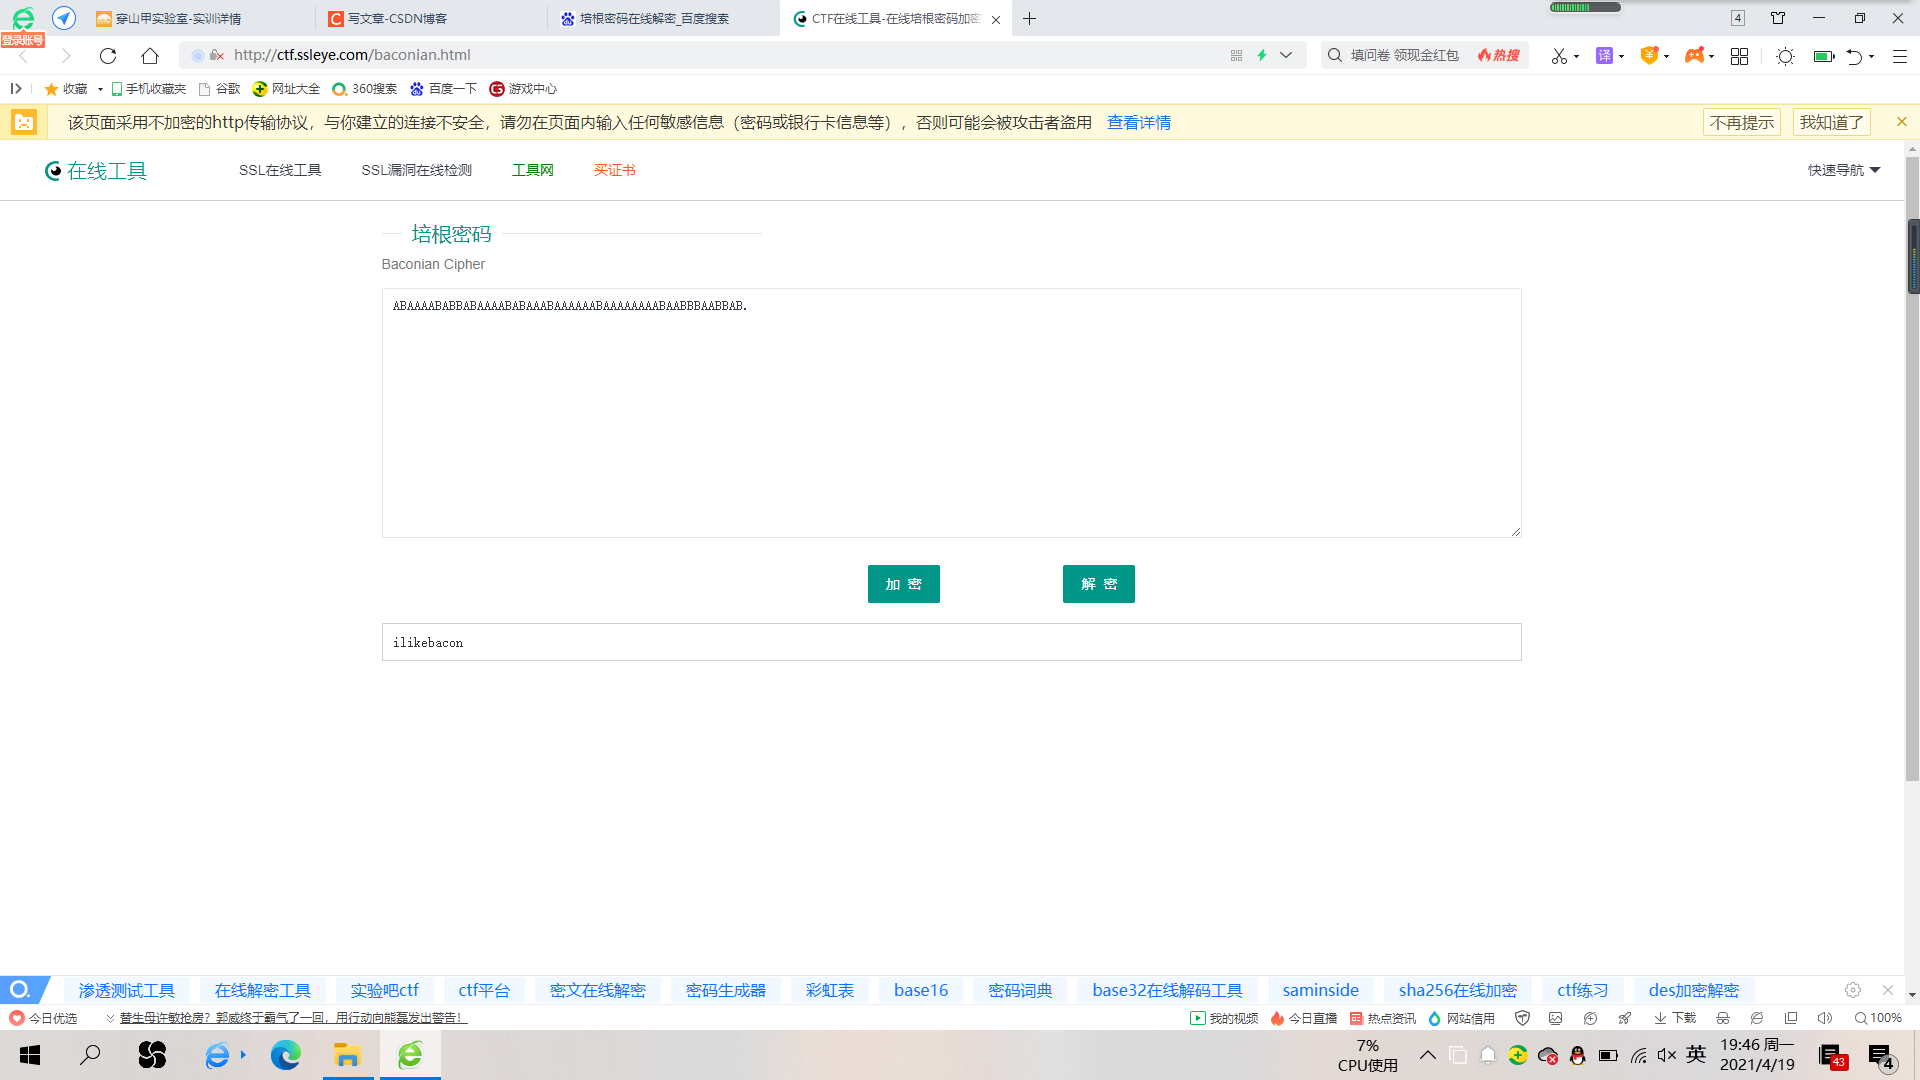This screenshot has height=1080, width=1920.
Task: Click the result field showing ilikebacon
Action: pos(950,642)
